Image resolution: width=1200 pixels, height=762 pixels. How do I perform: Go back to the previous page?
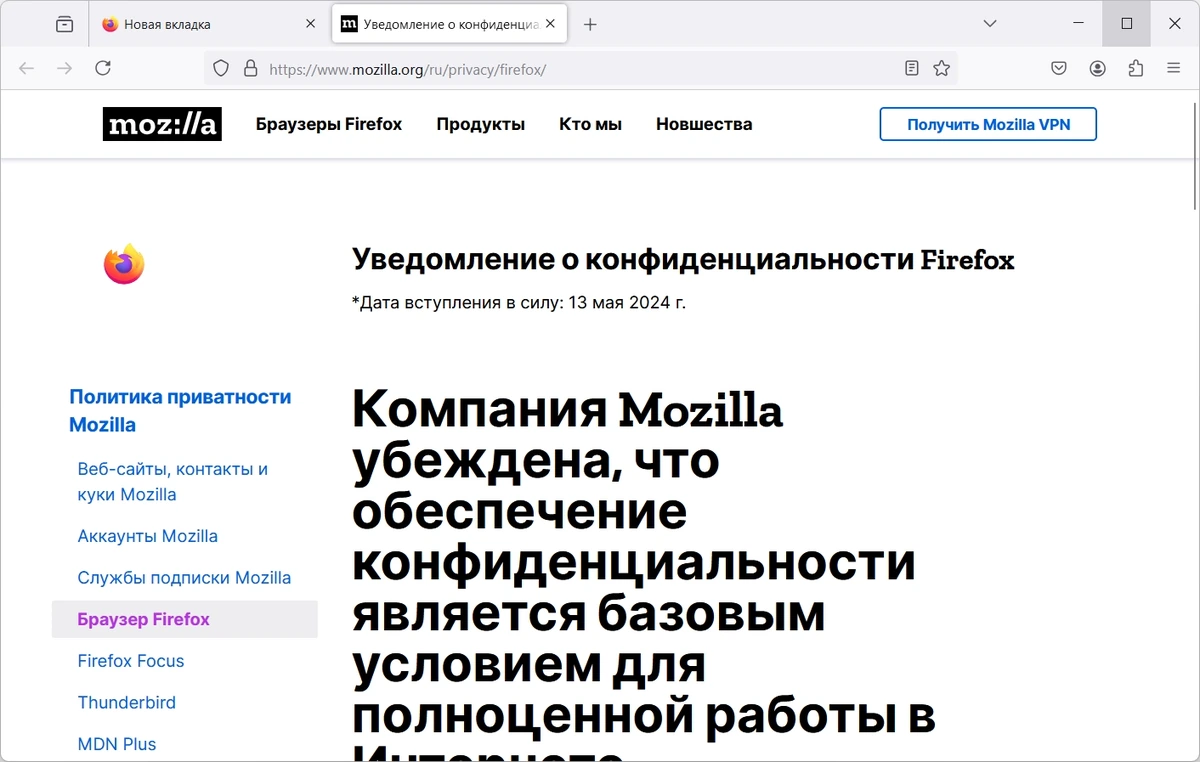pos(27,68)
